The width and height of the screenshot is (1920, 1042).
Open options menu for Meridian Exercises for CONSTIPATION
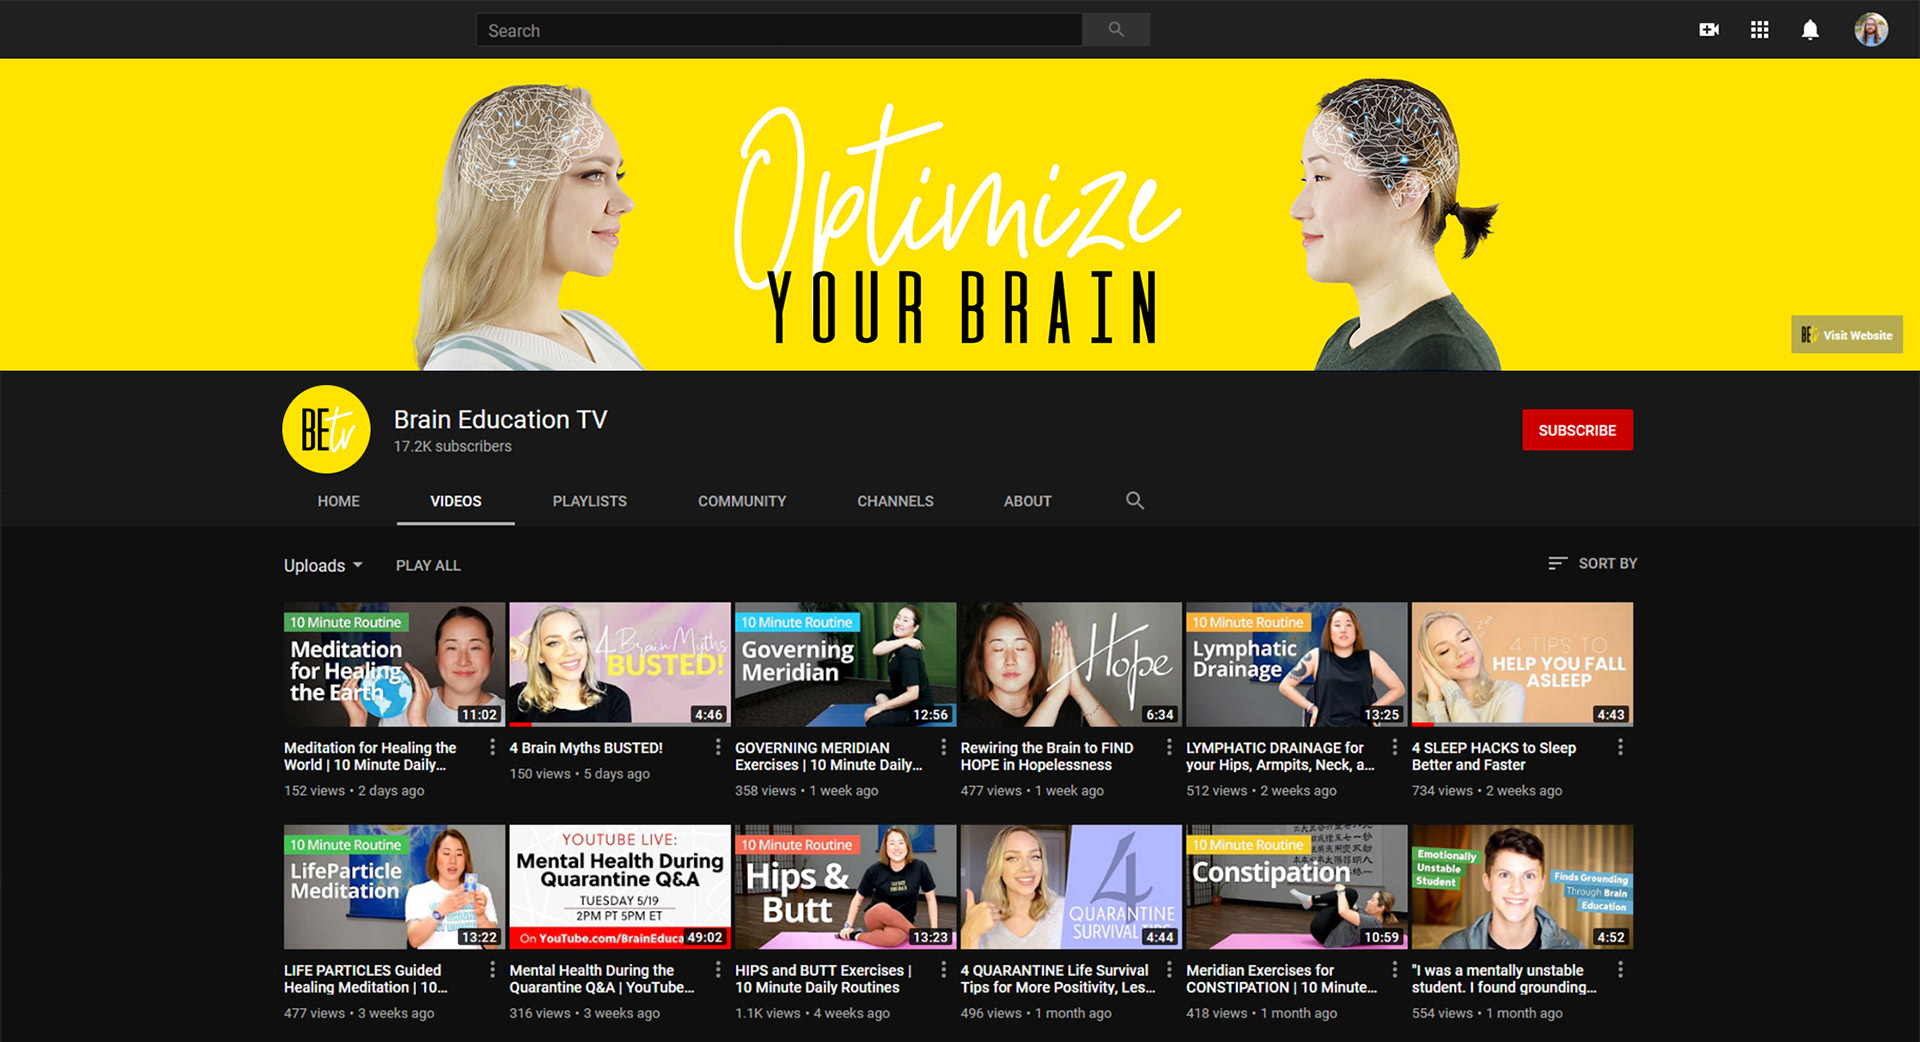(1395, 970)
